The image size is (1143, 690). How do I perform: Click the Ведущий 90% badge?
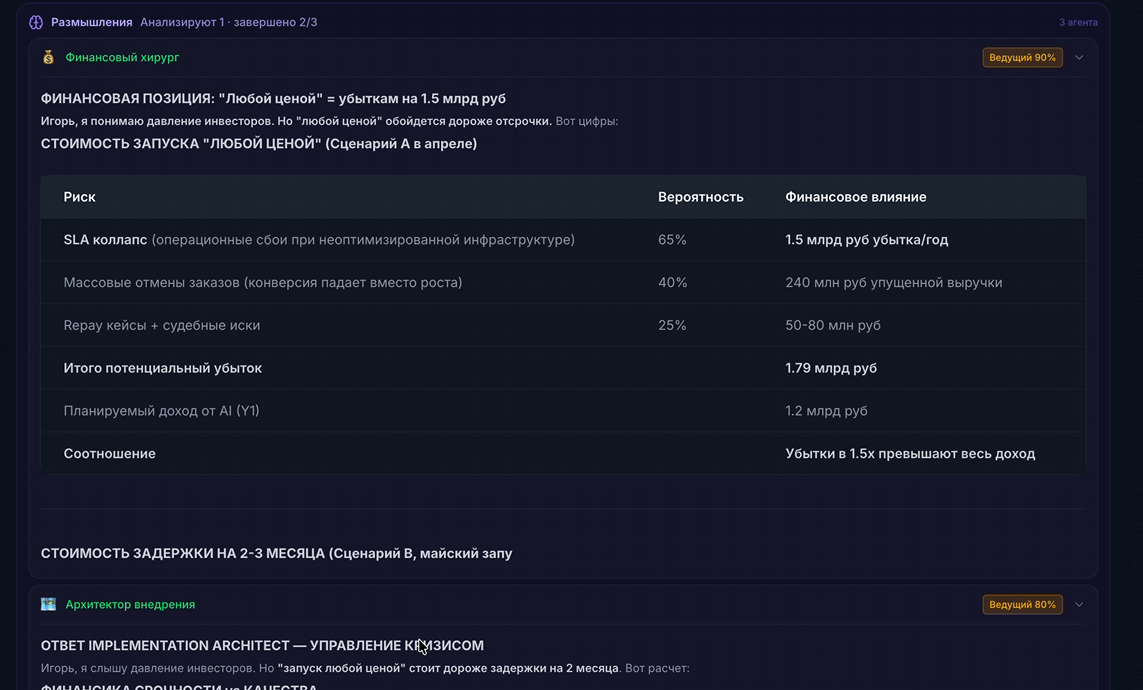tap(1022, 57)
